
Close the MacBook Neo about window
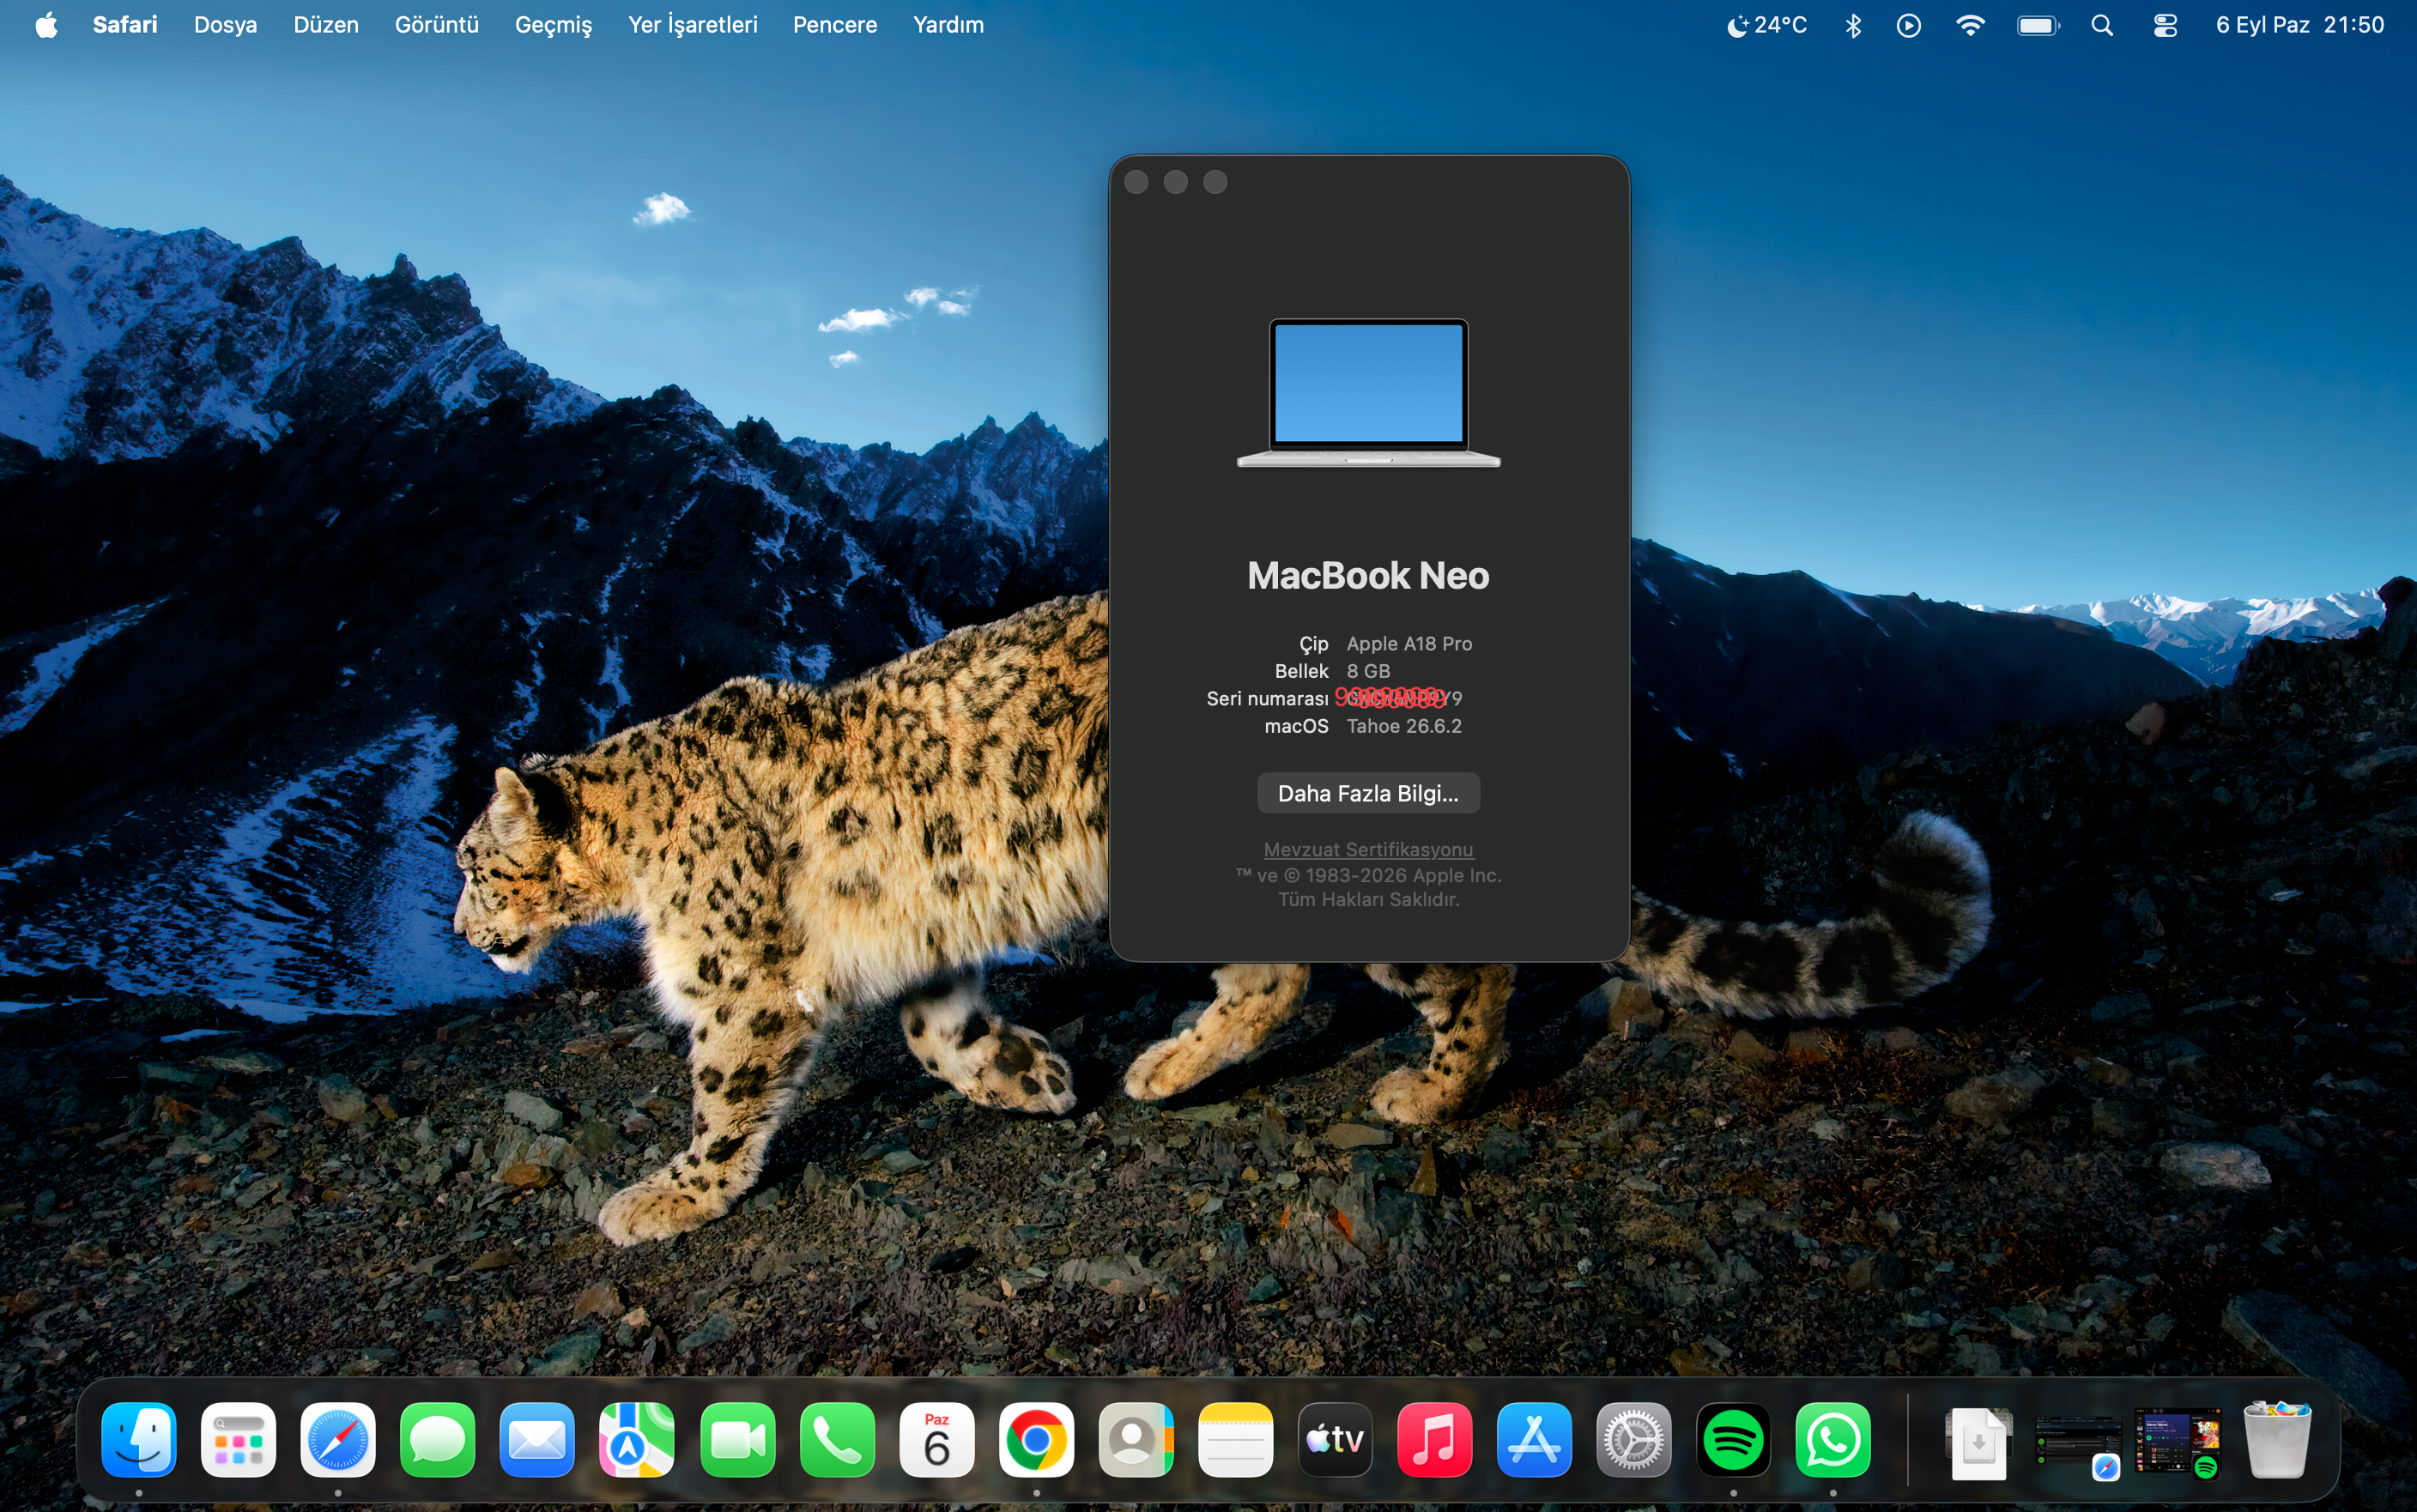1136,182
